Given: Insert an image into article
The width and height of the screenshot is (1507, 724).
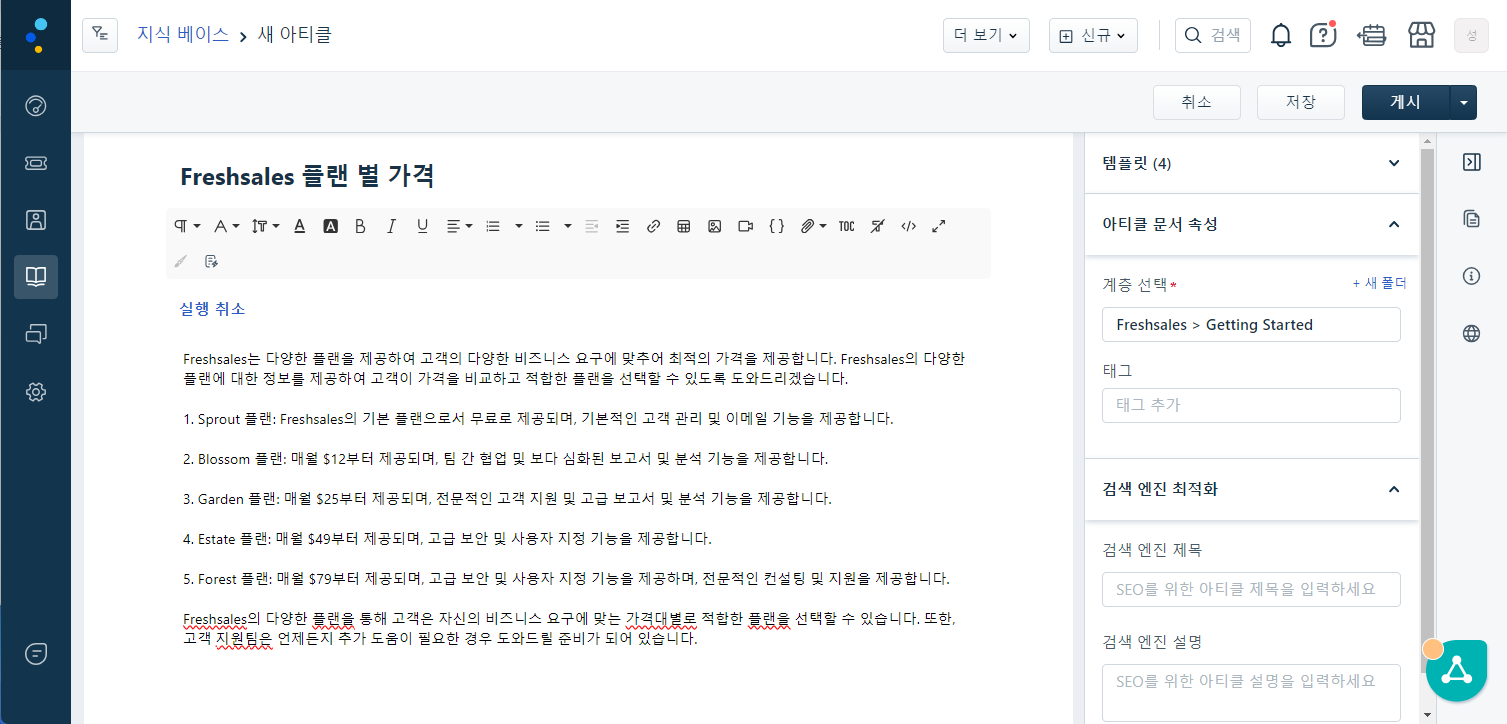Looking at the screenshot, I should click(714, 226).
